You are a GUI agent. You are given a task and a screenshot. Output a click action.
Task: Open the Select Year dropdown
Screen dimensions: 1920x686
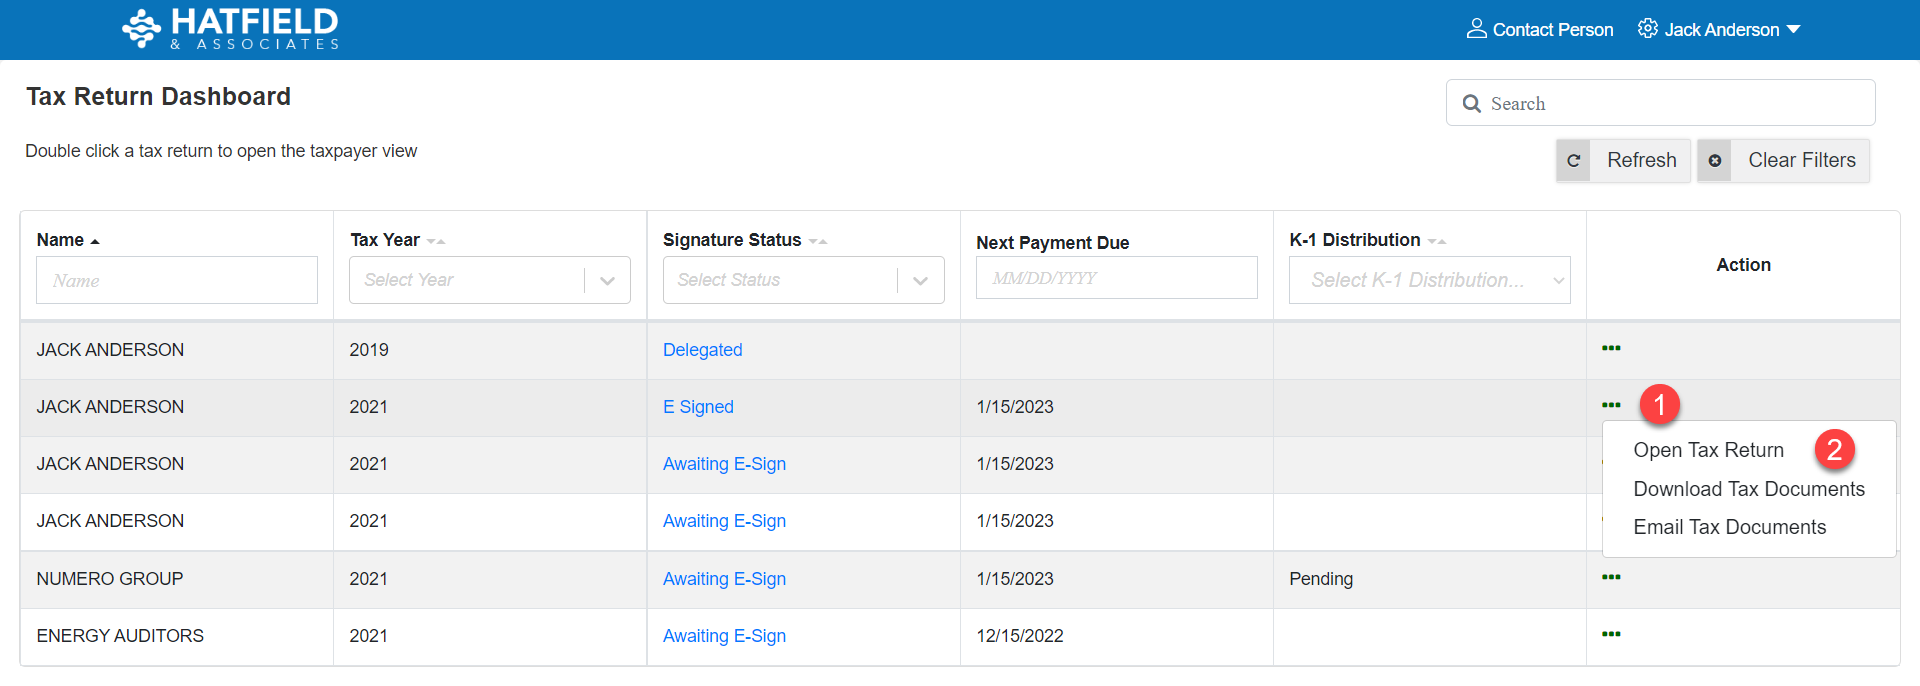[x=490, y=280]
